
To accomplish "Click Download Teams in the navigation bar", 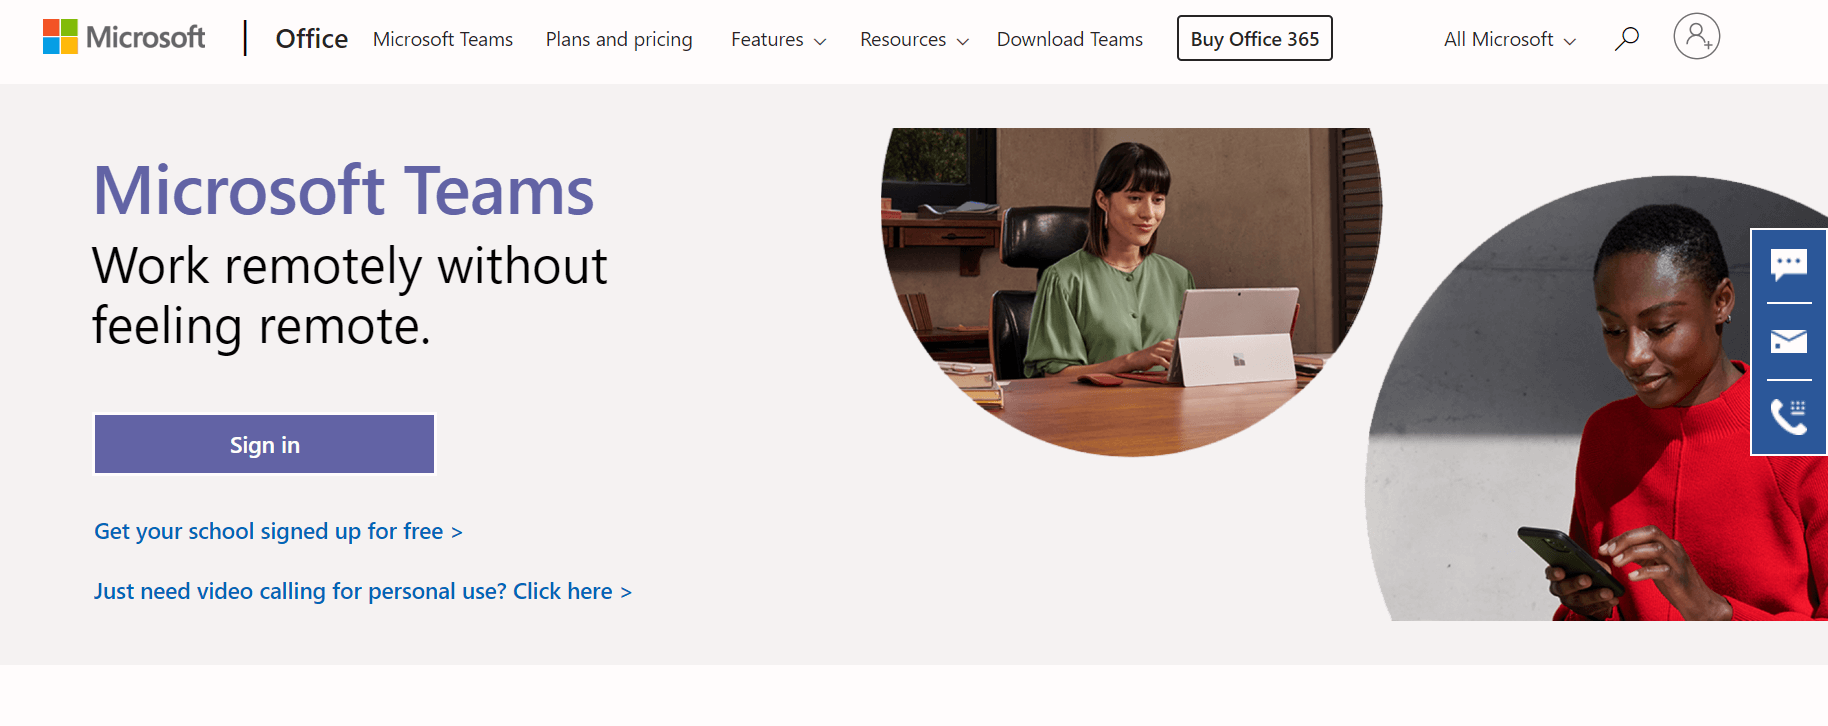I will point(1069,40).
